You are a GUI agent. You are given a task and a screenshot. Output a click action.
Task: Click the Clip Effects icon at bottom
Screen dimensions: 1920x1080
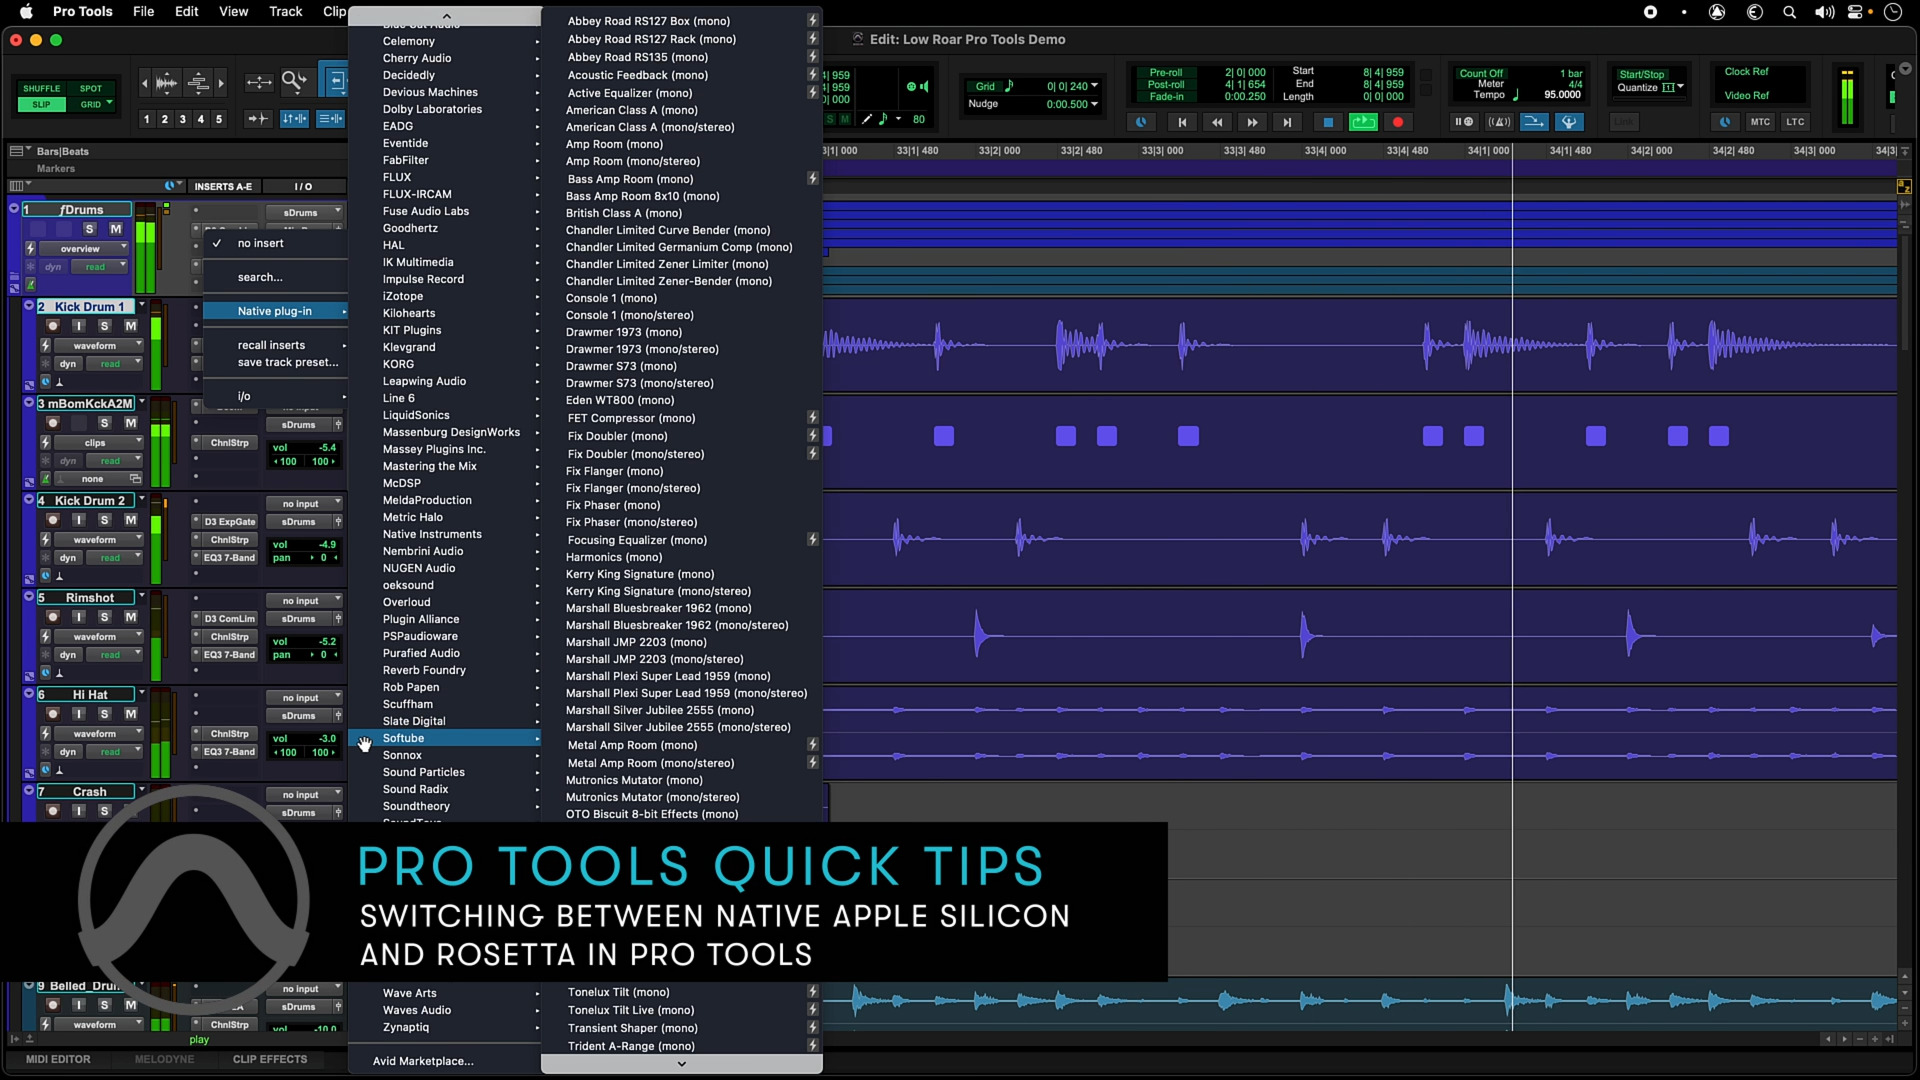pyautogui.click(x=269, y=1059)
